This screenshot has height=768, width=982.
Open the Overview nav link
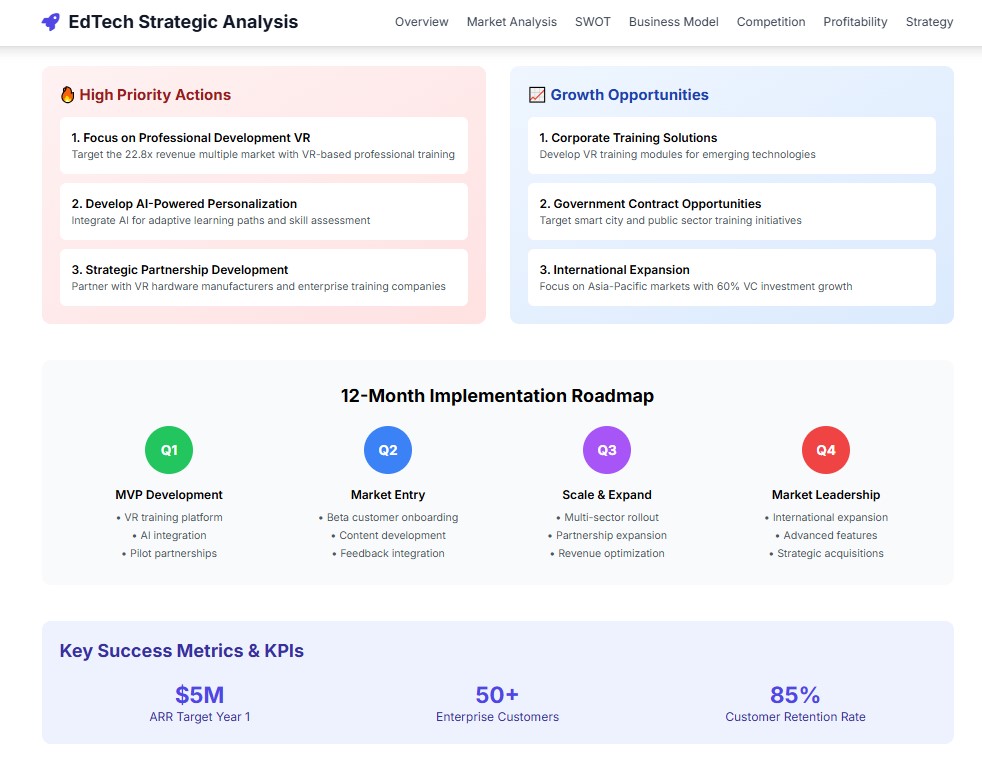pos(421,22)
